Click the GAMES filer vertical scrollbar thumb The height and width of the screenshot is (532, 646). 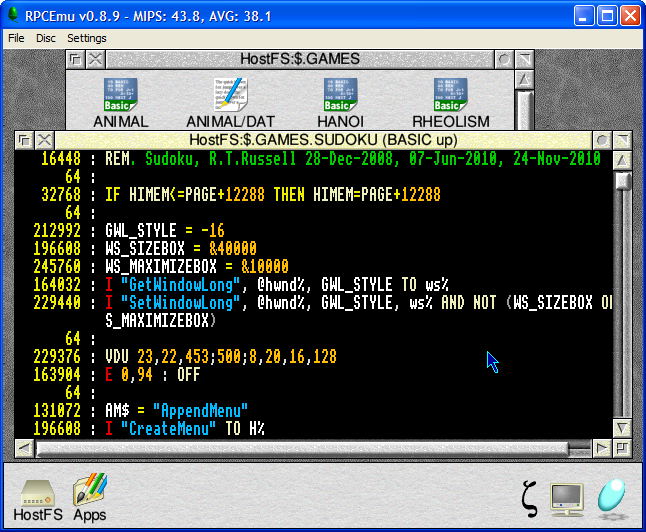tap(524, 110)
